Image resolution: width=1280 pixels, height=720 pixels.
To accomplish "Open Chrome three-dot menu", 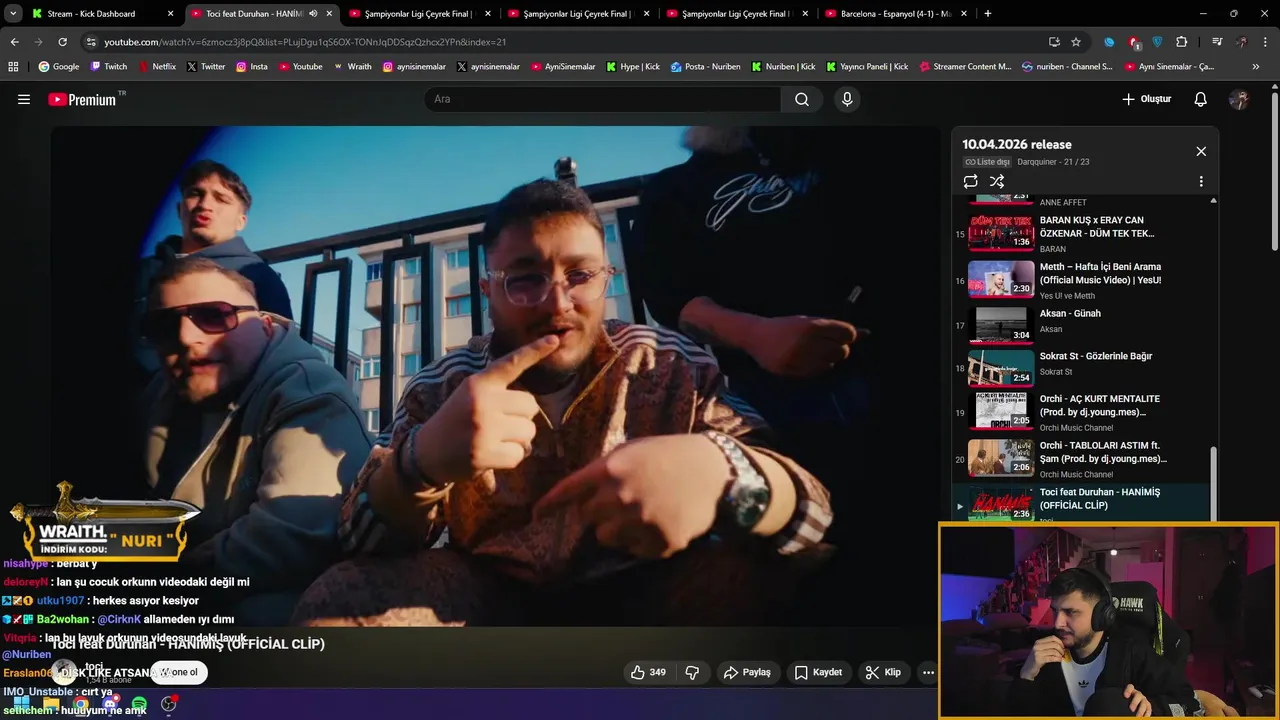I will click(1266, 42).
